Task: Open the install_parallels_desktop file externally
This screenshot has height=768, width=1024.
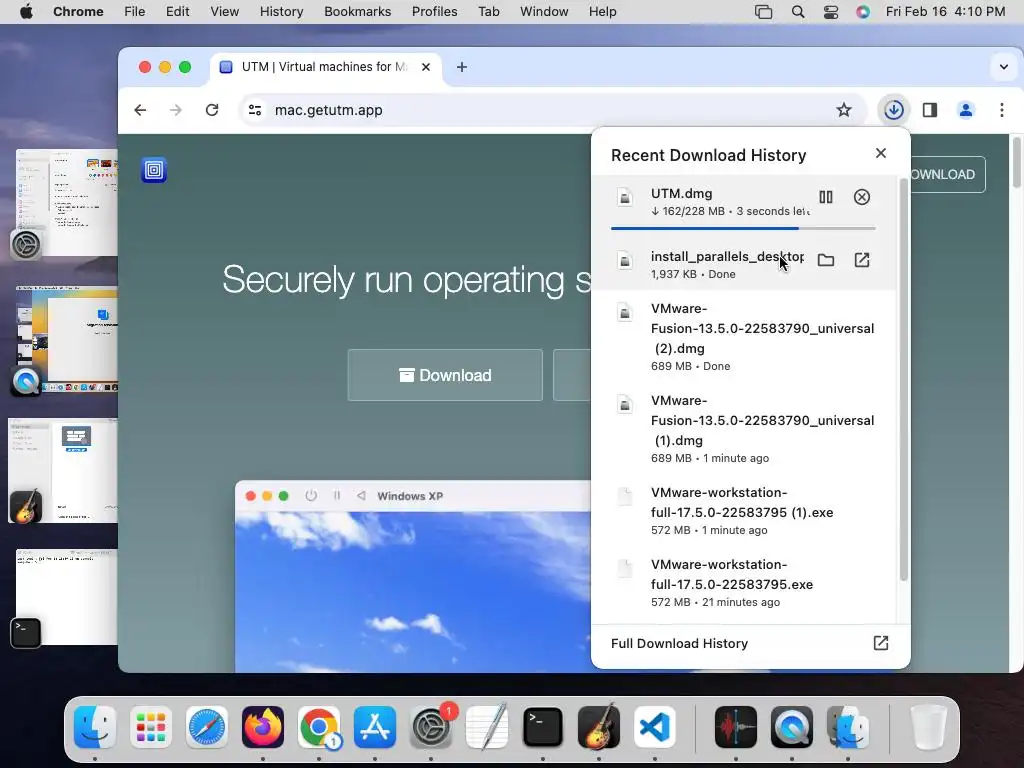Action: (861, 260)
